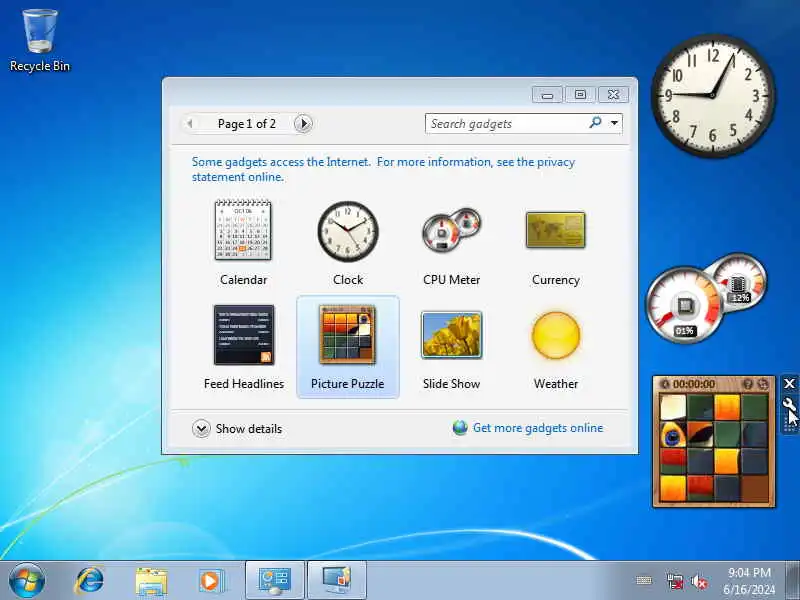Open the network status tray icon
The height and width of the screenshot is (600, 800).
[x=675, y=581]
